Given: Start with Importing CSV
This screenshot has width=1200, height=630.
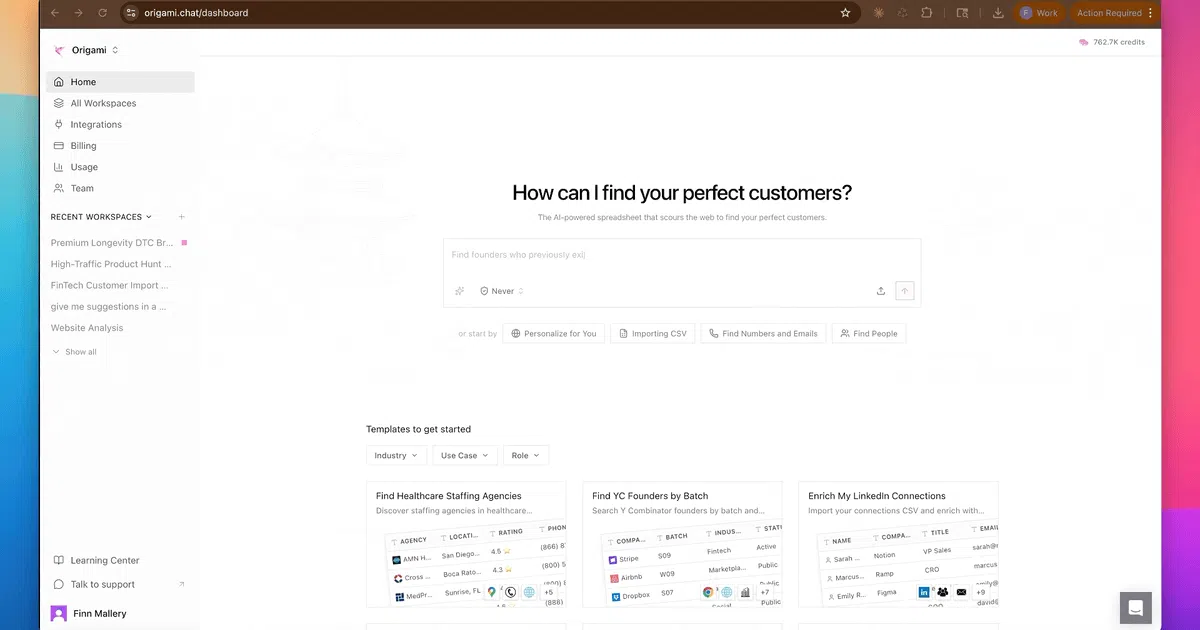Looking at the screenshot, I should coord(652,333).
